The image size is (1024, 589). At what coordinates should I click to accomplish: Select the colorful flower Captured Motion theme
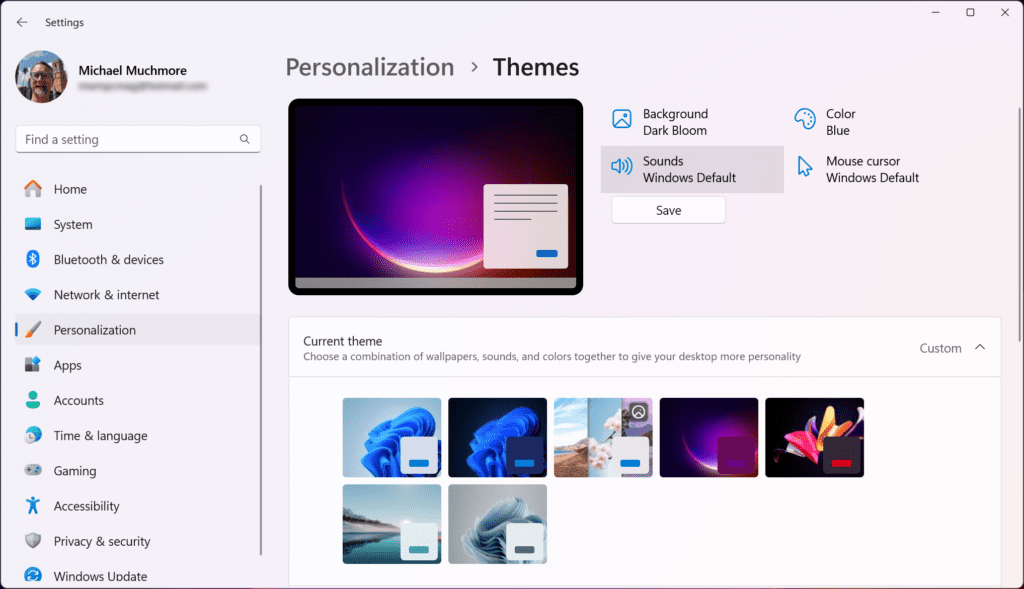click(x=814, y=438)
